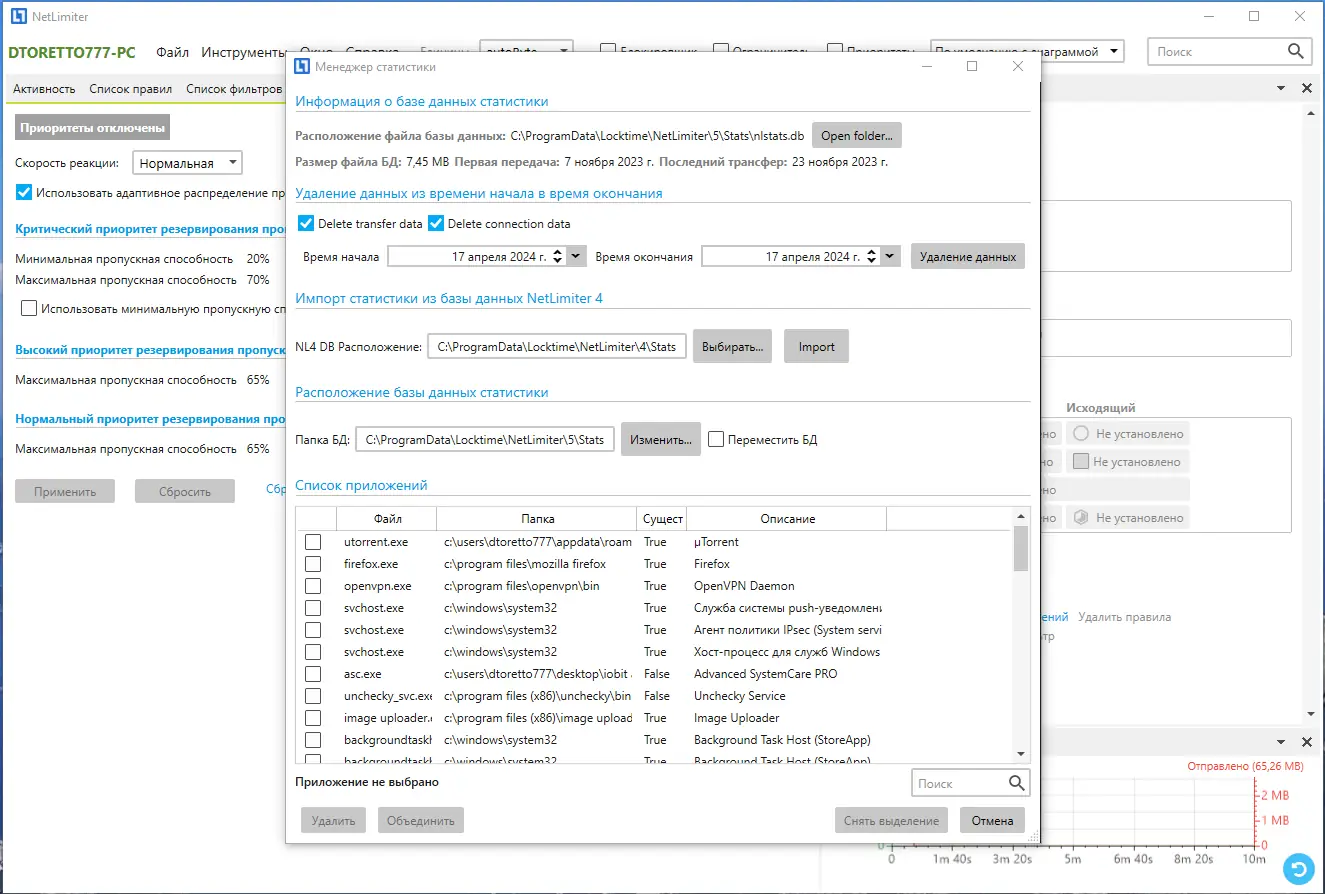Click the Снять выделение button
This screenshot has height=894, width=1325.
pos(892,821)
